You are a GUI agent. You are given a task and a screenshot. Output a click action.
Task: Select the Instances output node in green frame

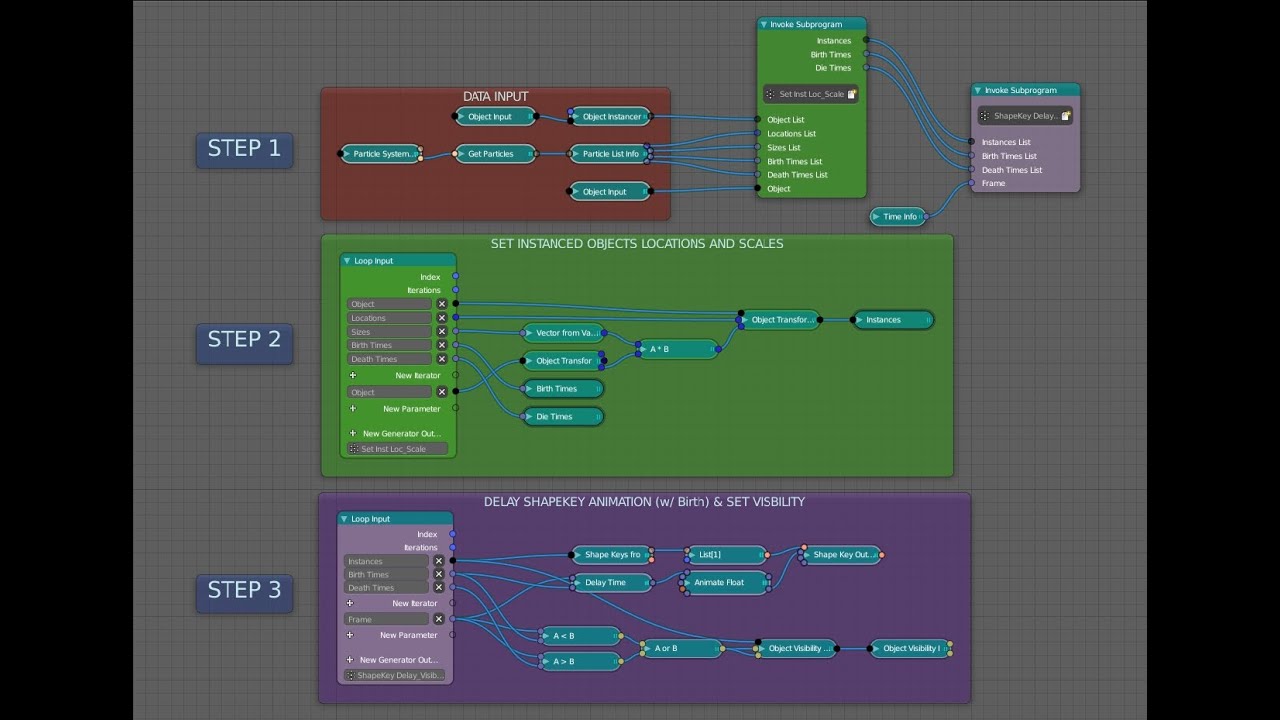coord(893,320)
